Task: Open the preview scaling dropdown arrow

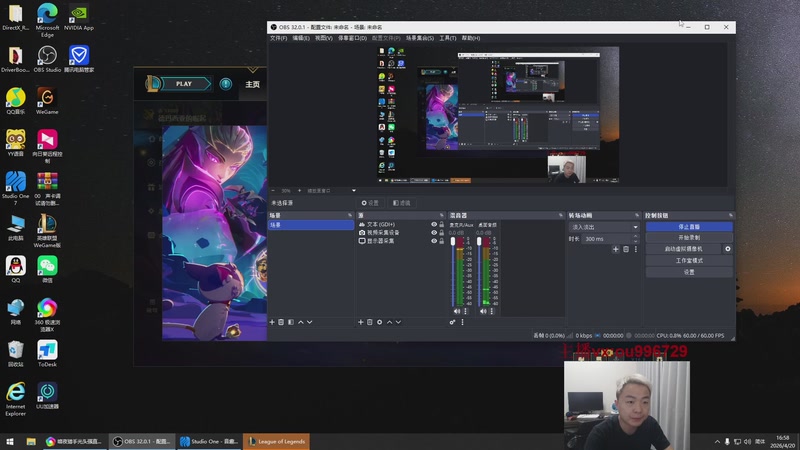Action: [x=354, y=191]
